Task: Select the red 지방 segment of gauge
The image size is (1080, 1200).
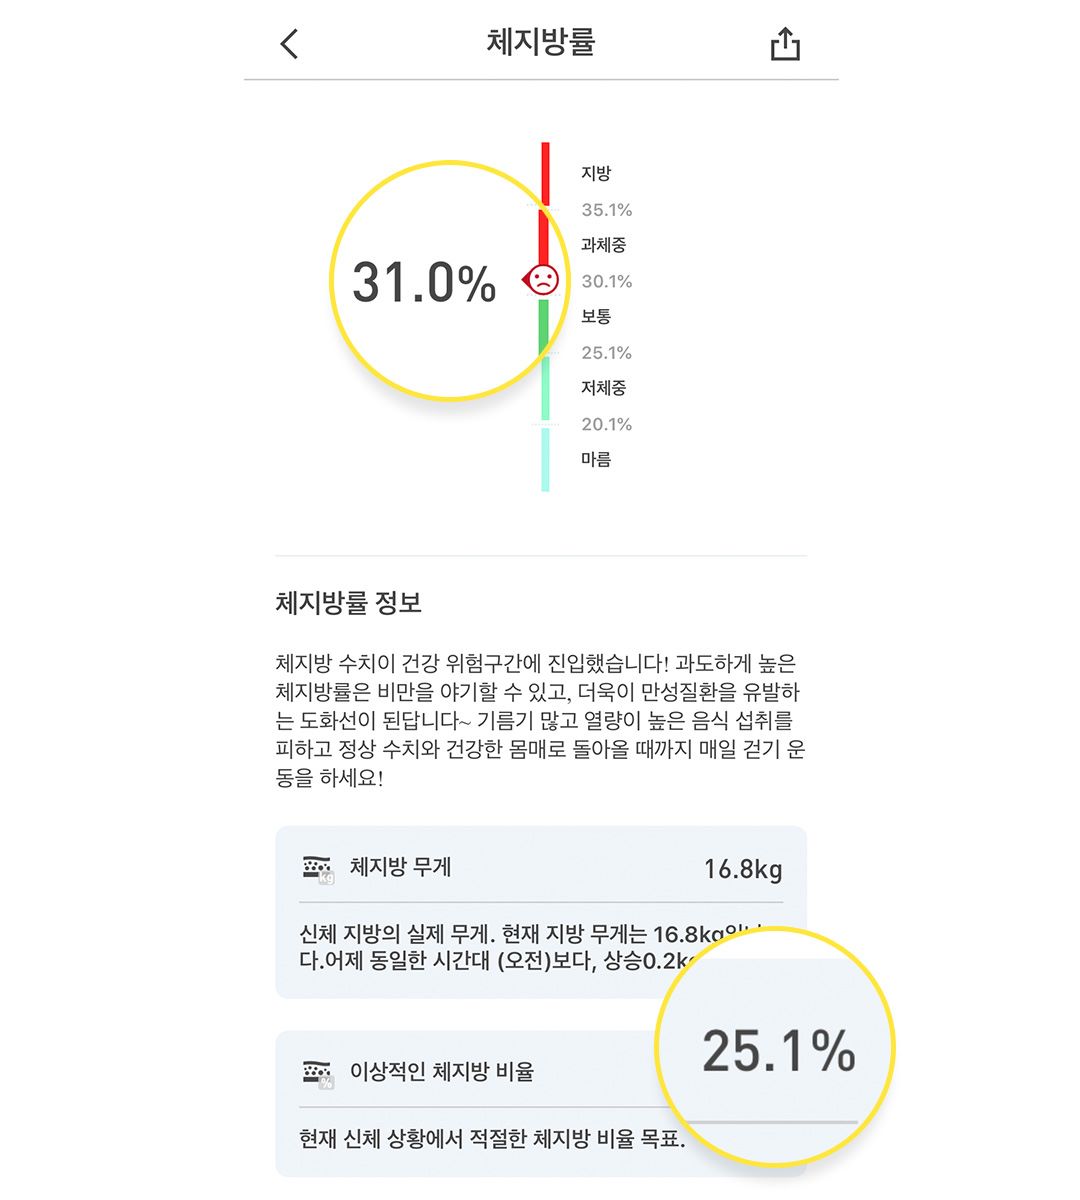Action: tap(545, 174)
